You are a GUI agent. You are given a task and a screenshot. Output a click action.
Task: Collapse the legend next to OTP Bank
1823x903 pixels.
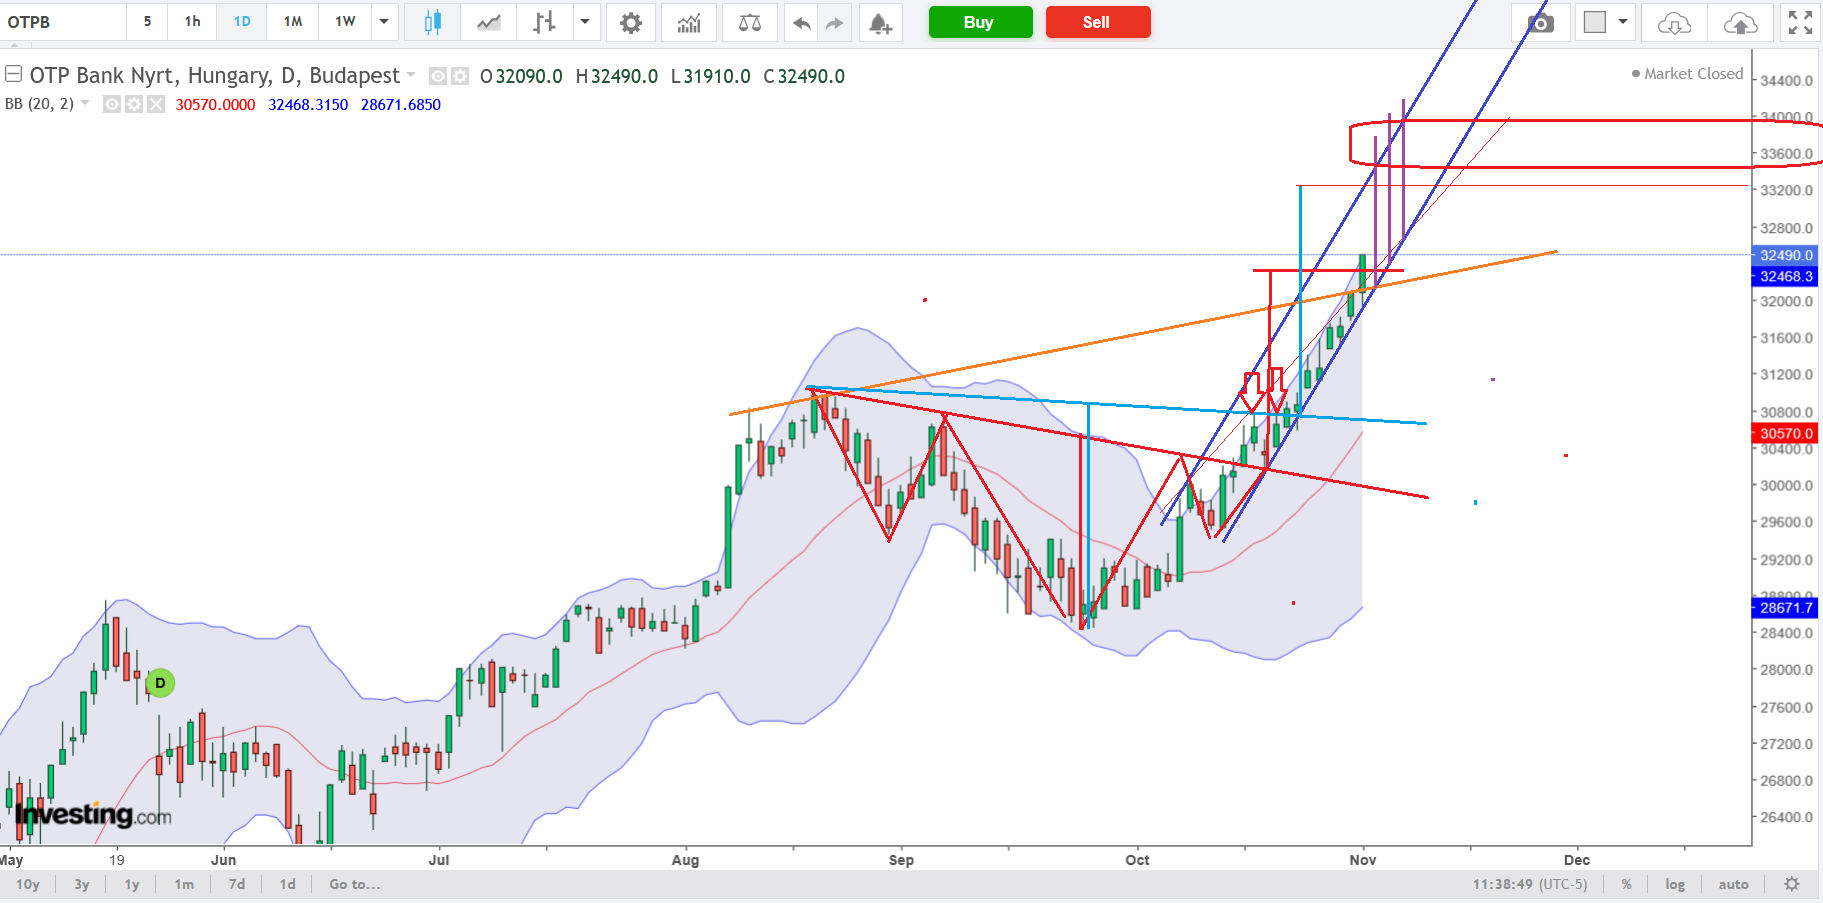14,74
